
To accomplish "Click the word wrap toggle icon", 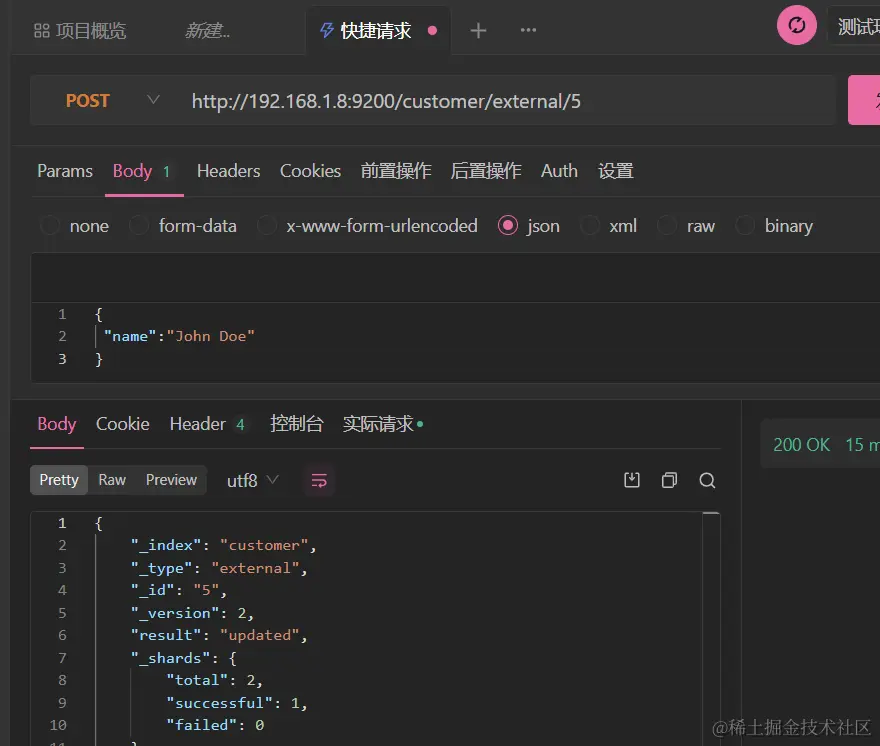I will [319, 480].
